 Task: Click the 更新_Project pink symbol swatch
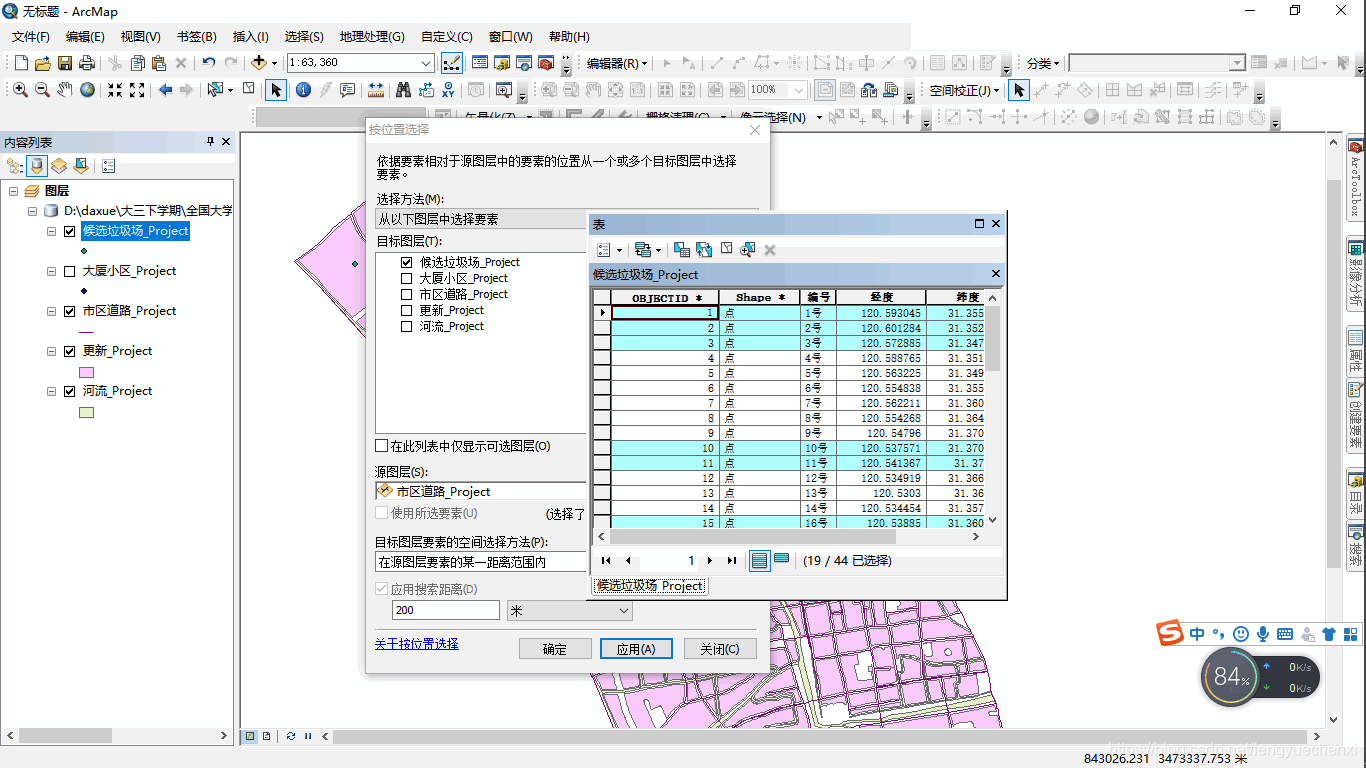click(x=86, y=372)
